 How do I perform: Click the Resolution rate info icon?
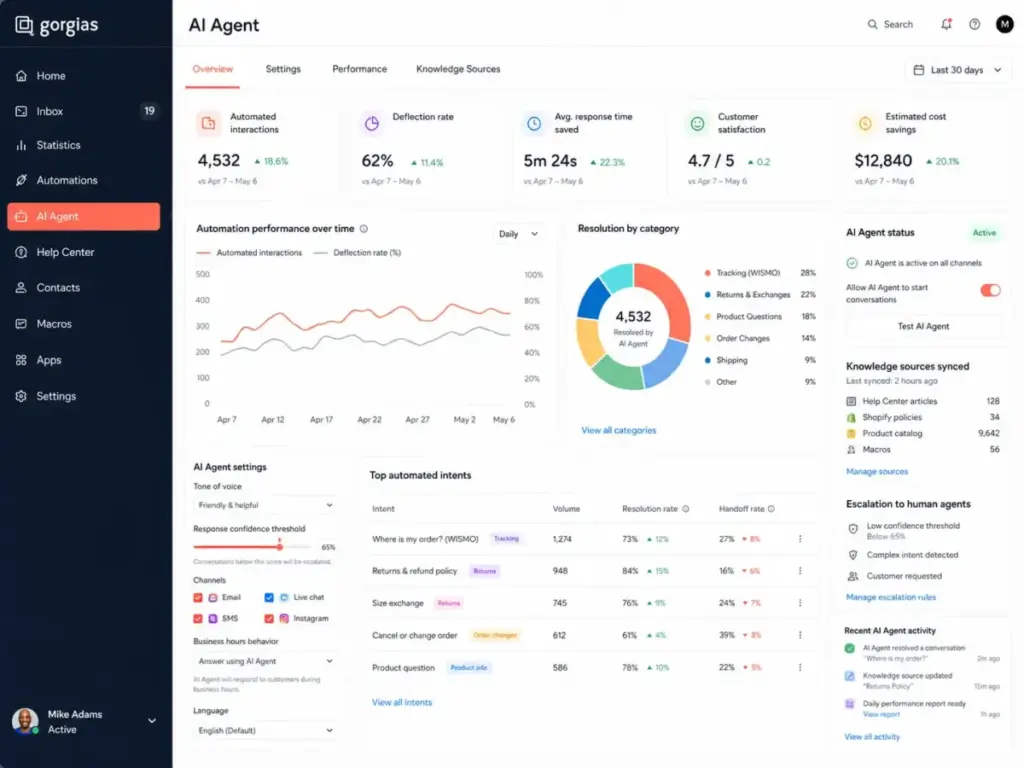tap(686, 509)
